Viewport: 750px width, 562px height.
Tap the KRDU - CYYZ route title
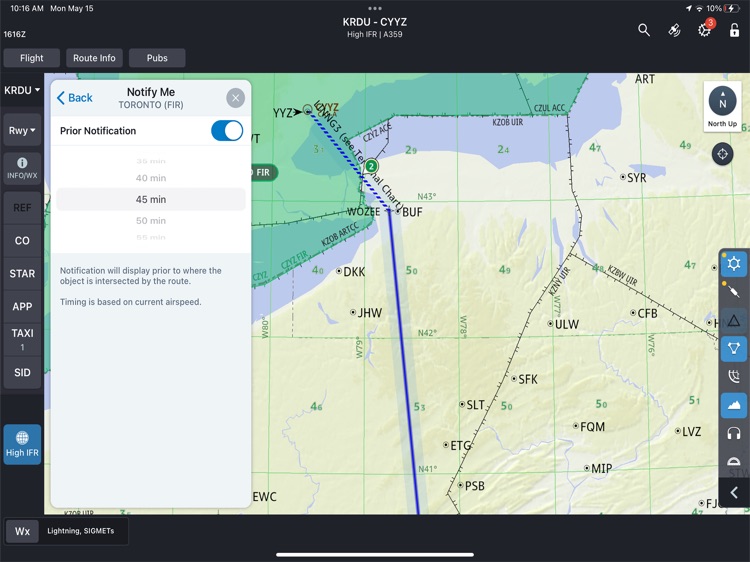(x=375, y=22)
